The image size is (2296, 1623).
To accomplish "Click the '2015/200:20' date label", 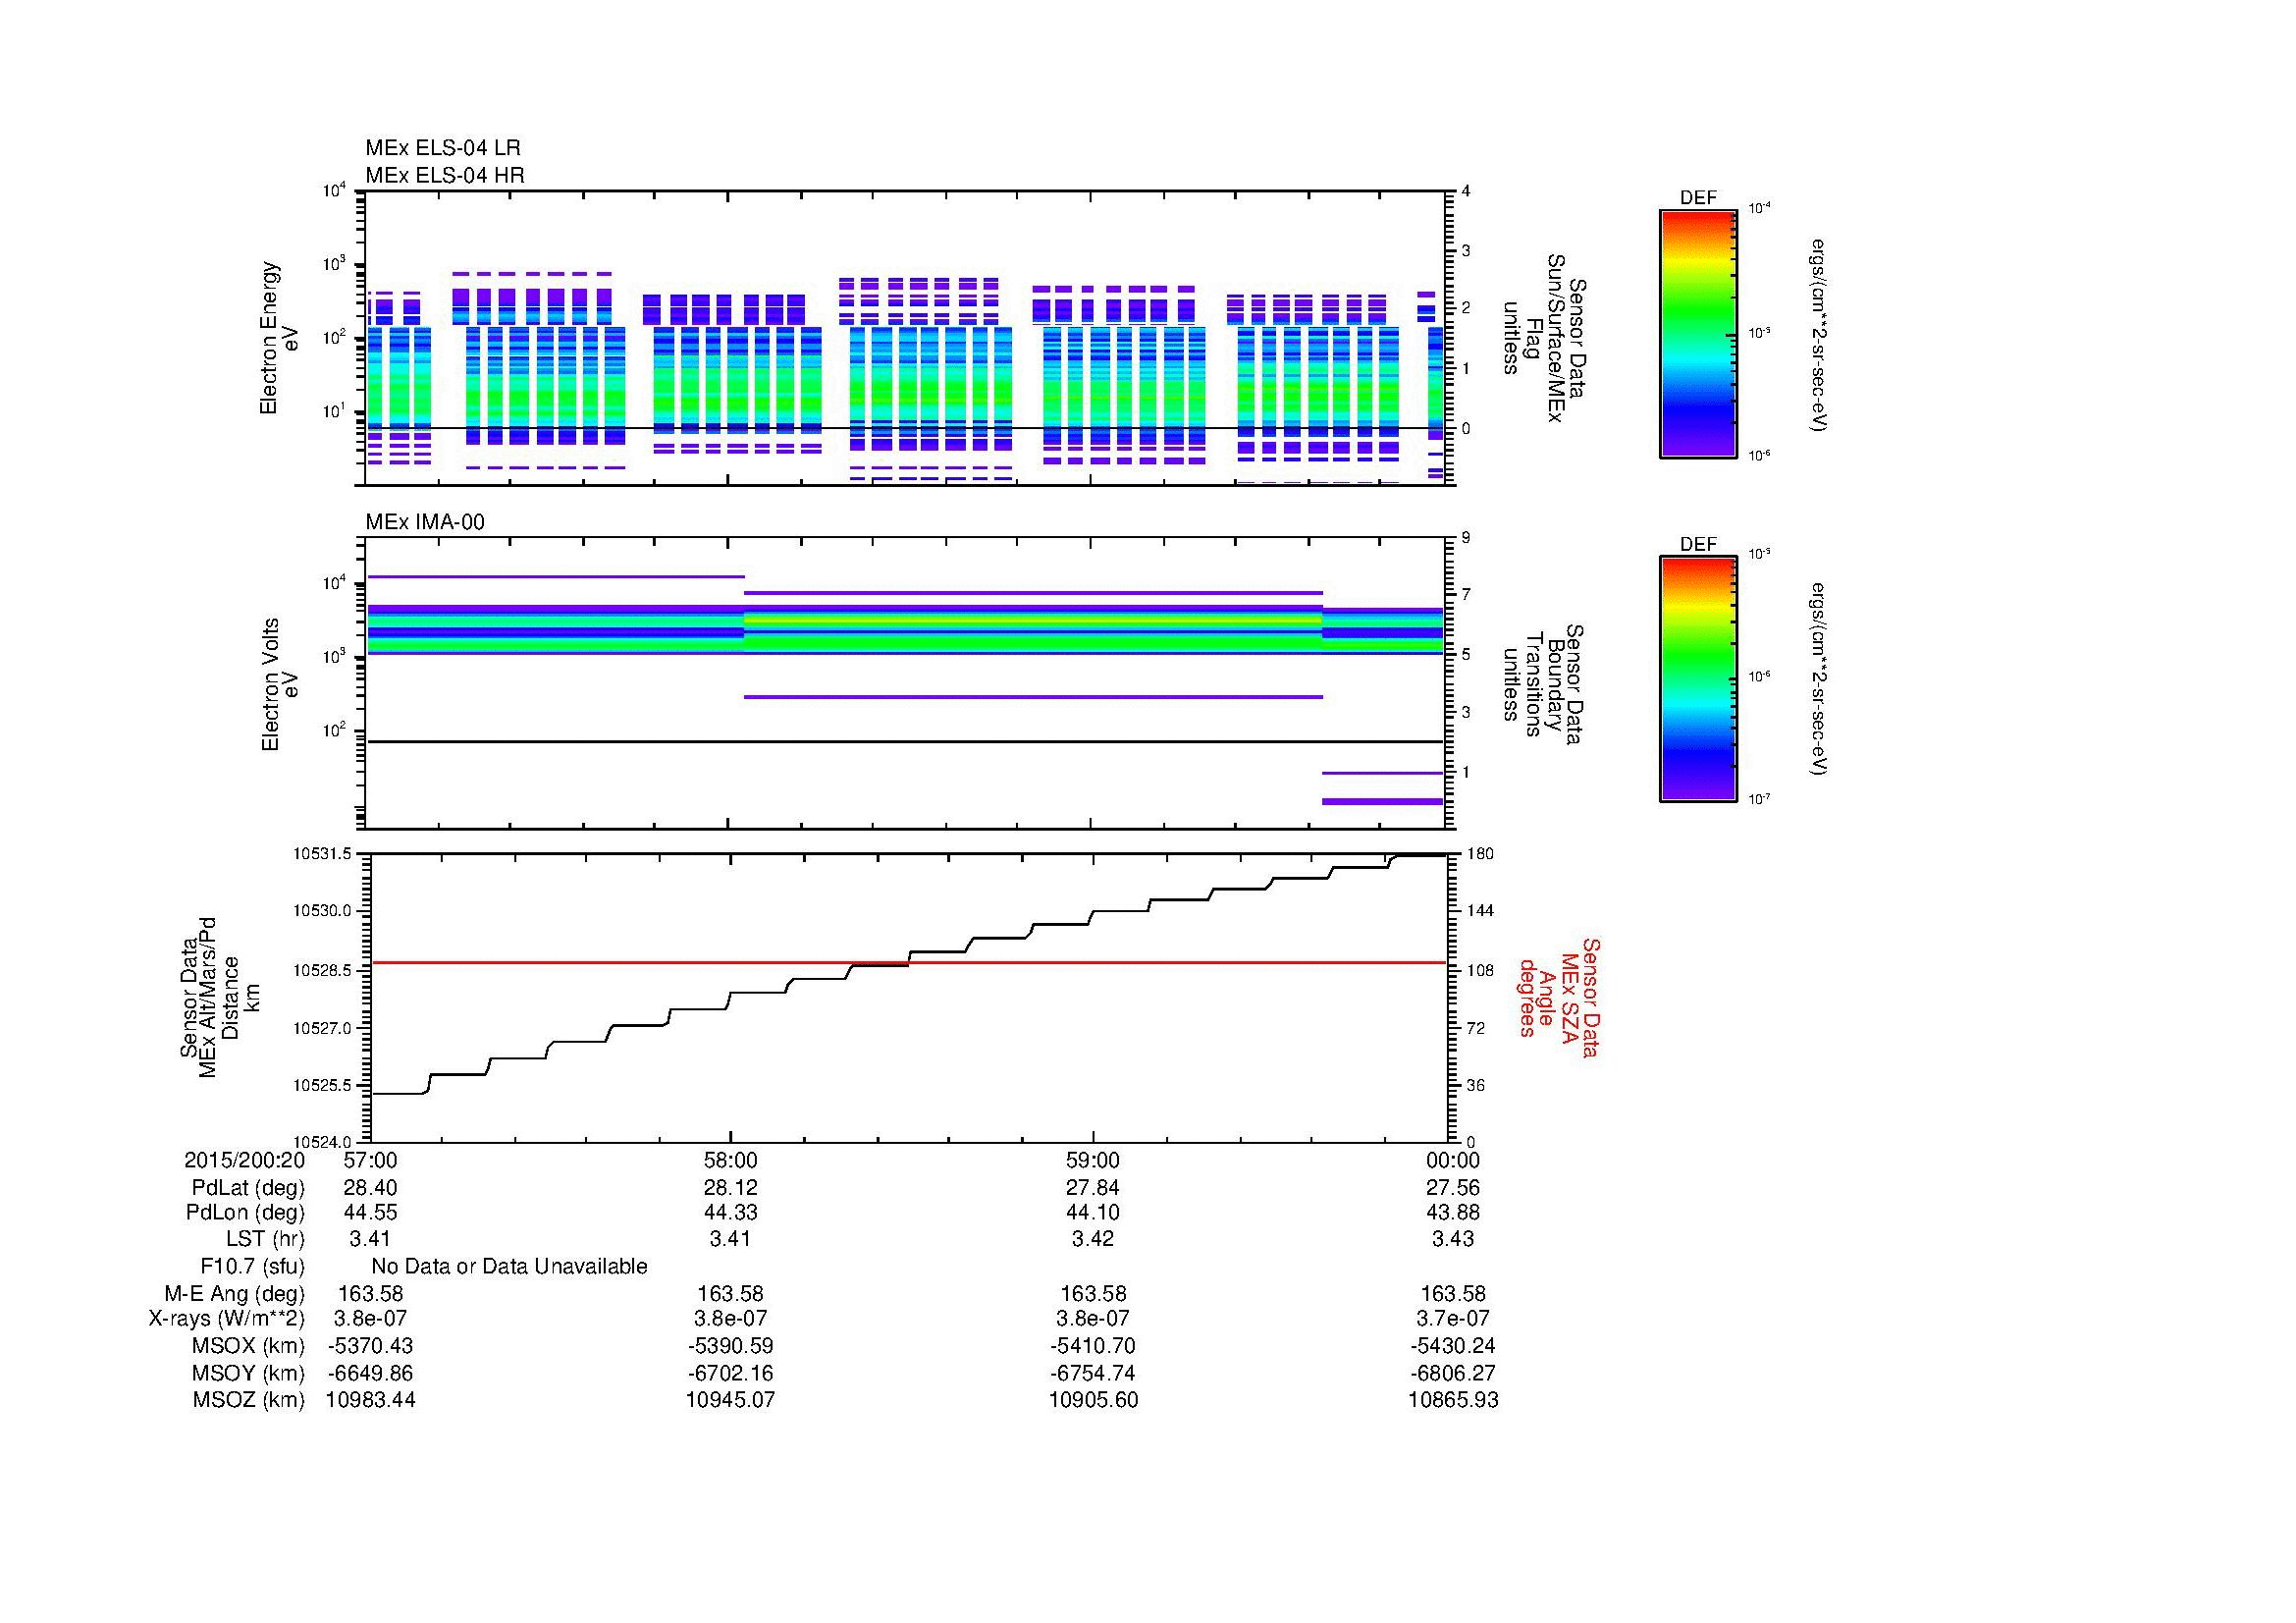I will pos(245,1160).
